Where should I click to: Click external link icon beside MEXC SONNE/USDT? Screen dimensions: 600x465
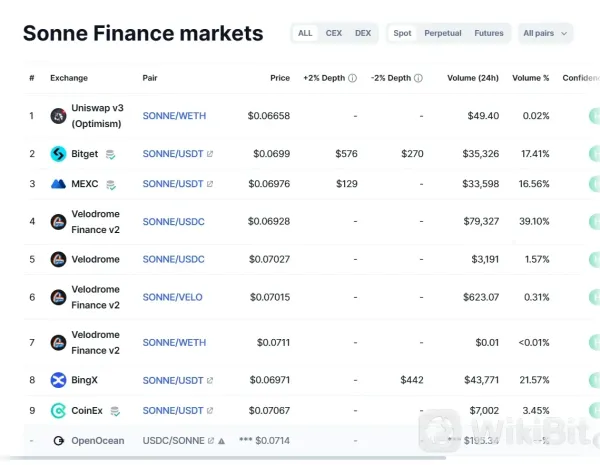click(210, 184)
